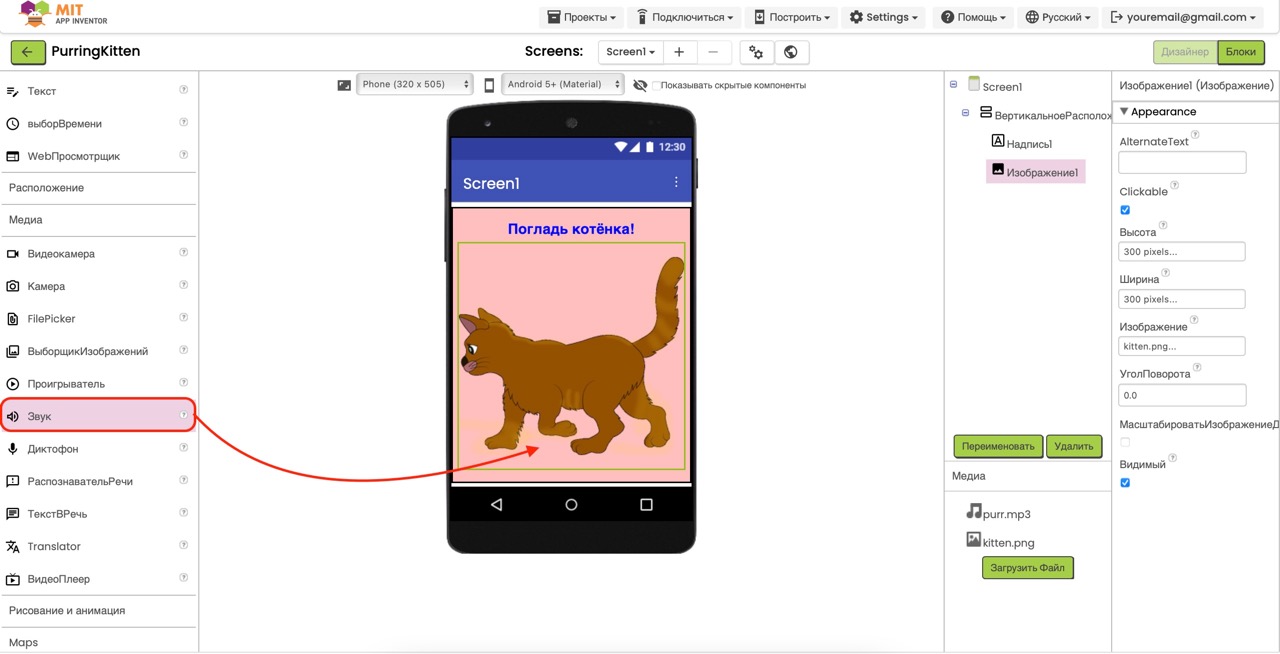Select Текст component in palette
Viewport: 1280px width, 654px height.
click(98, 91)
